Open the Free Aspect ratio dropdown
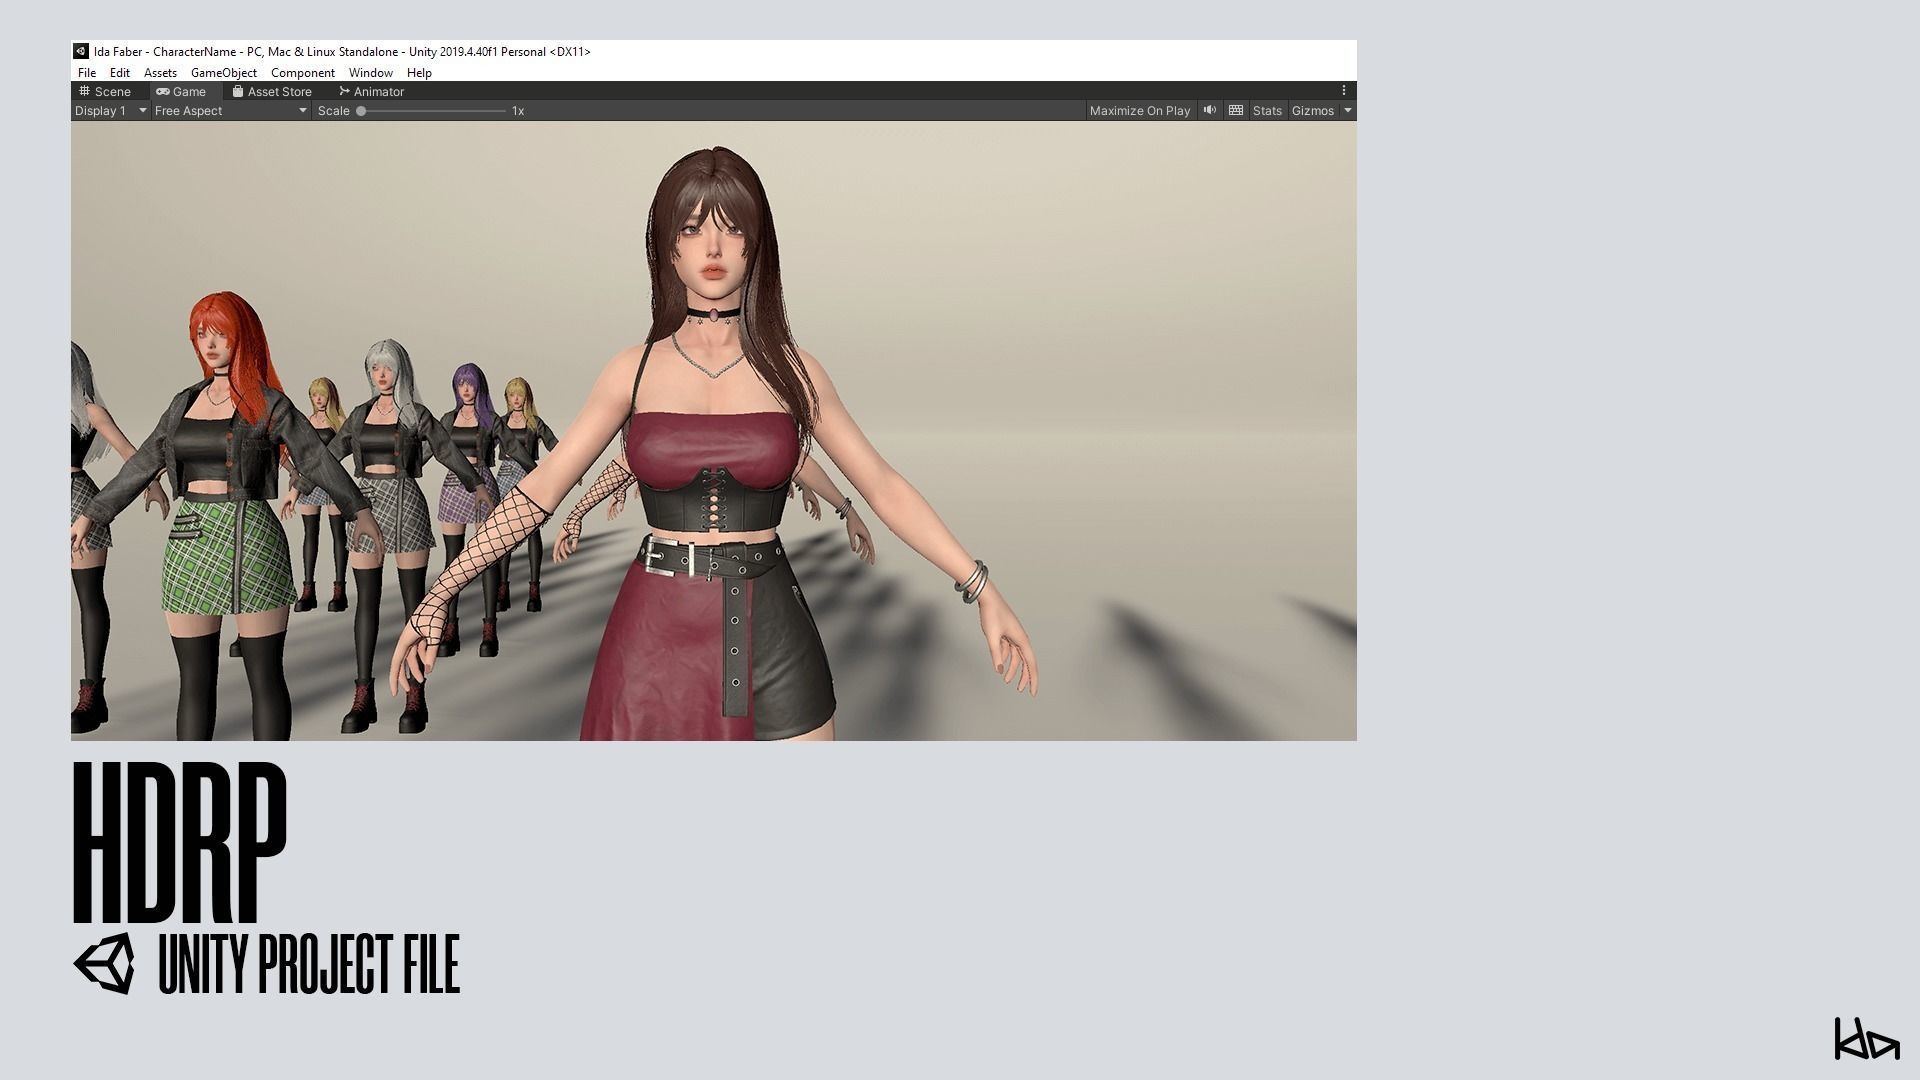The image size is (1920, 1080). coord(230,111)
